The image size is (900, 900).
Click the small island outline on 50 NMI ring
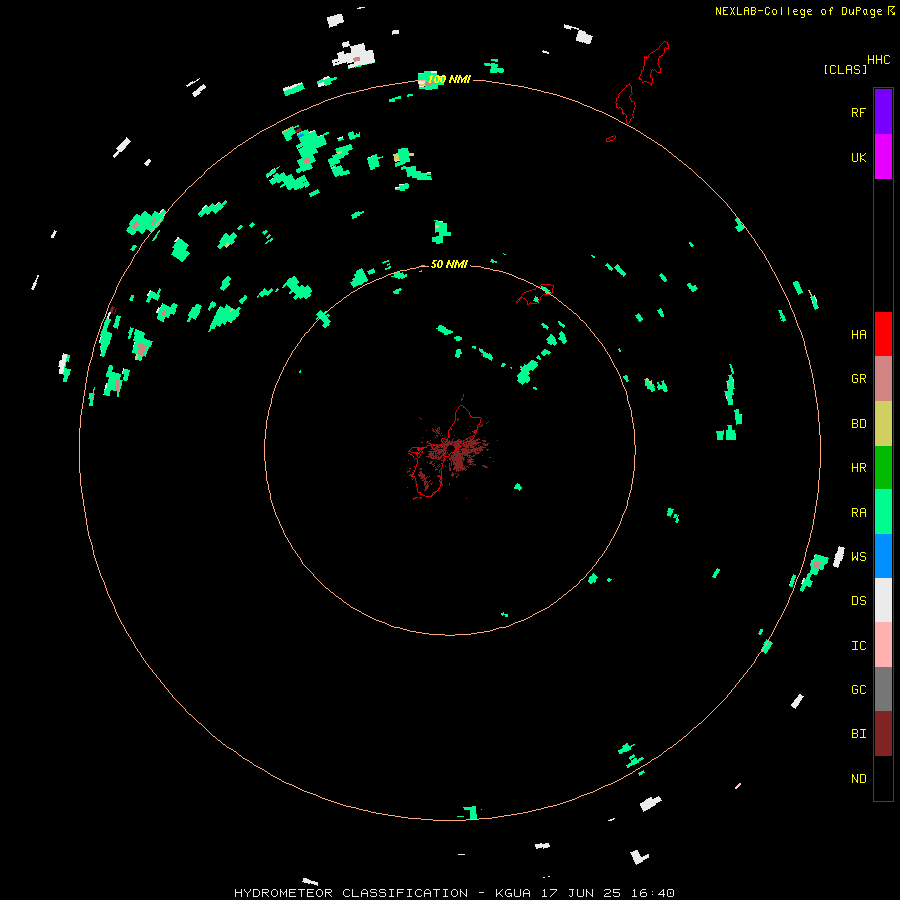535,294
